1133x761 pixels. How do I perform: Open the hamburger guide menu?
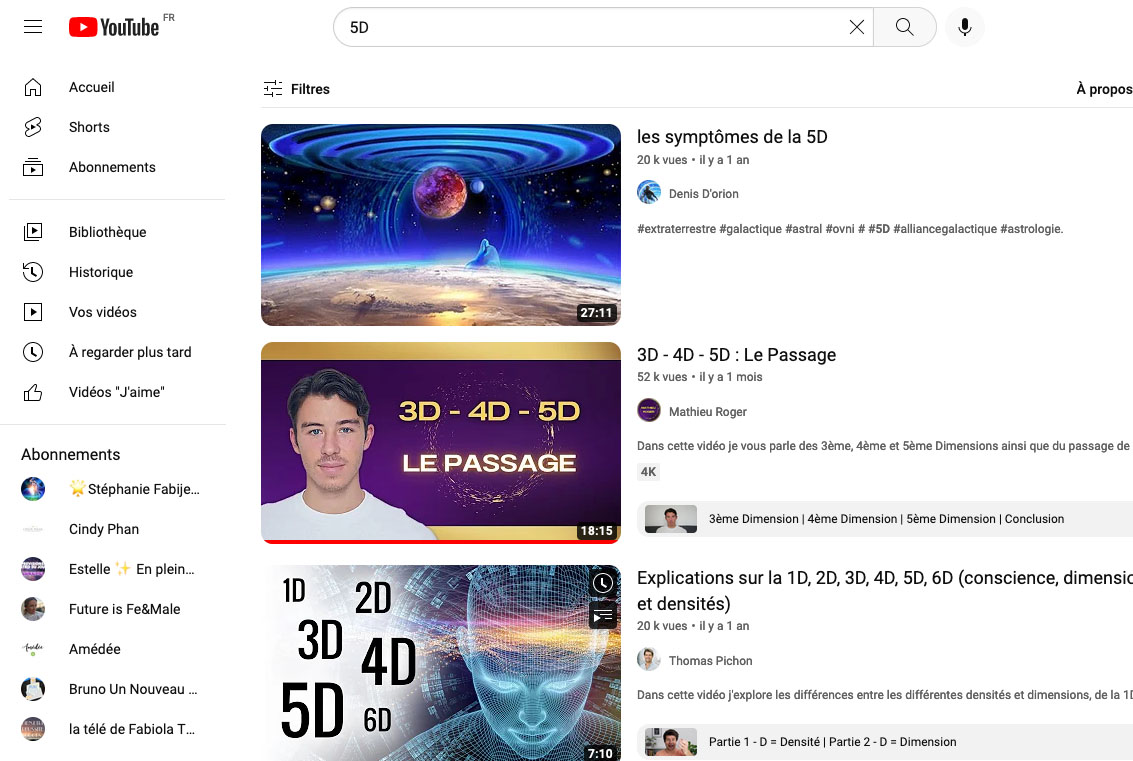coord(33,27)
